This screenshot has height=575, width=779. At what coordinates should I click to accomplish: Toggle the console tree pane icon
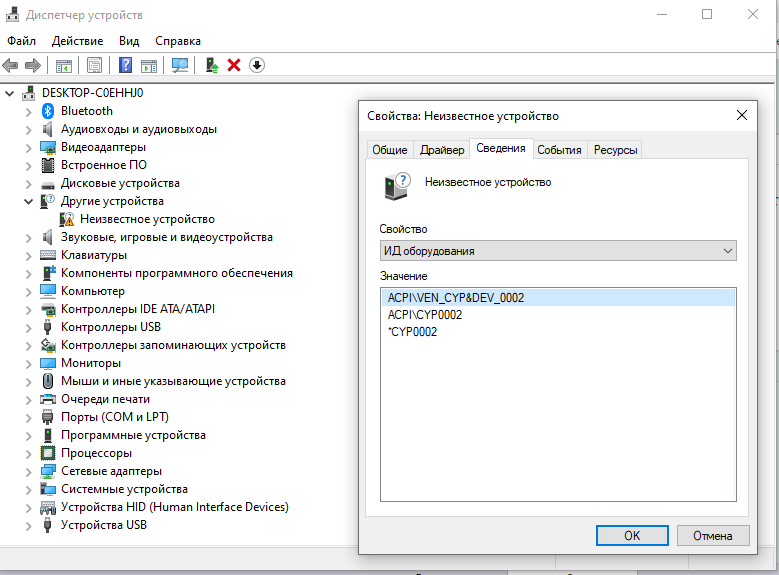tap(64, 65)
